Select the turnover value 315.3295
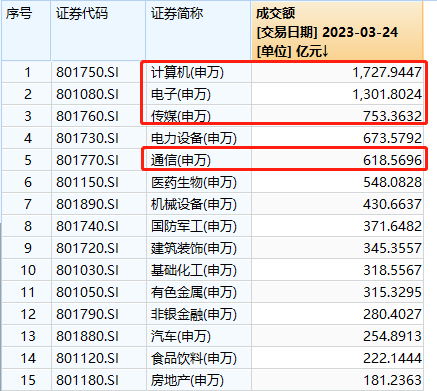 click(x=392, y=292)
